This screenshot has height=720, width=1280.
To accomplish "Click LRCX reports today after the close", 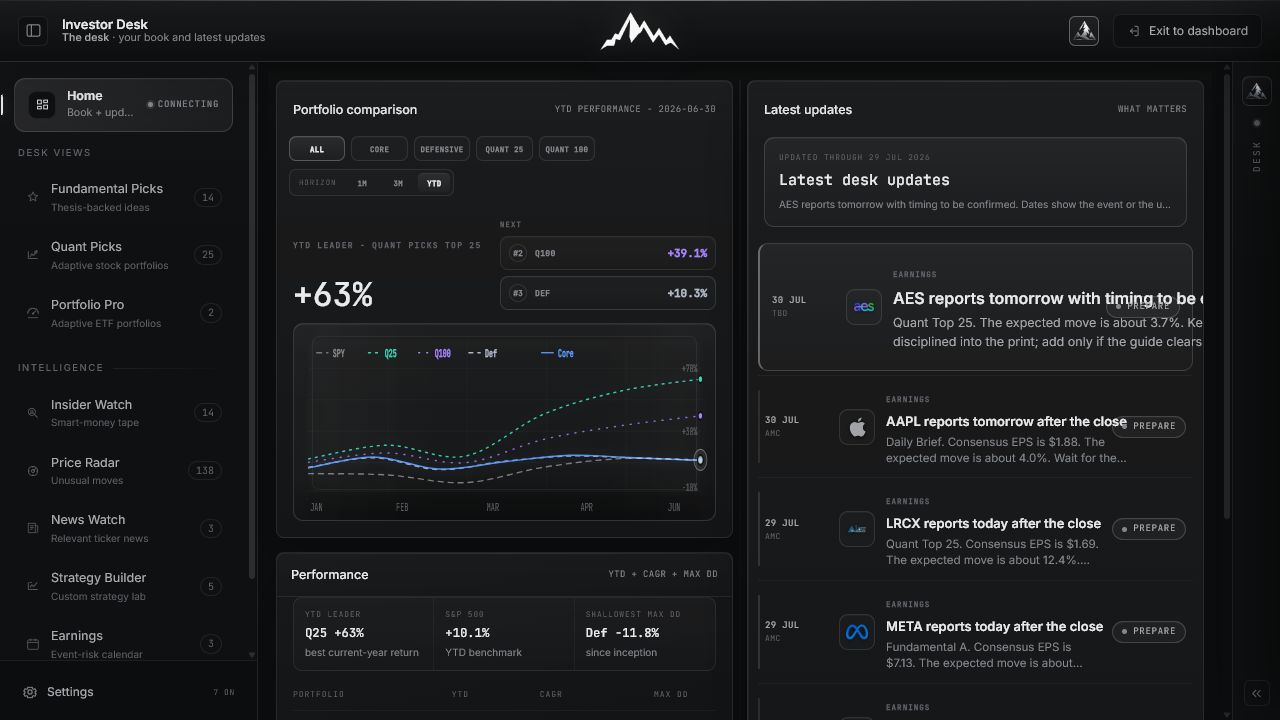I will point(993,523).
